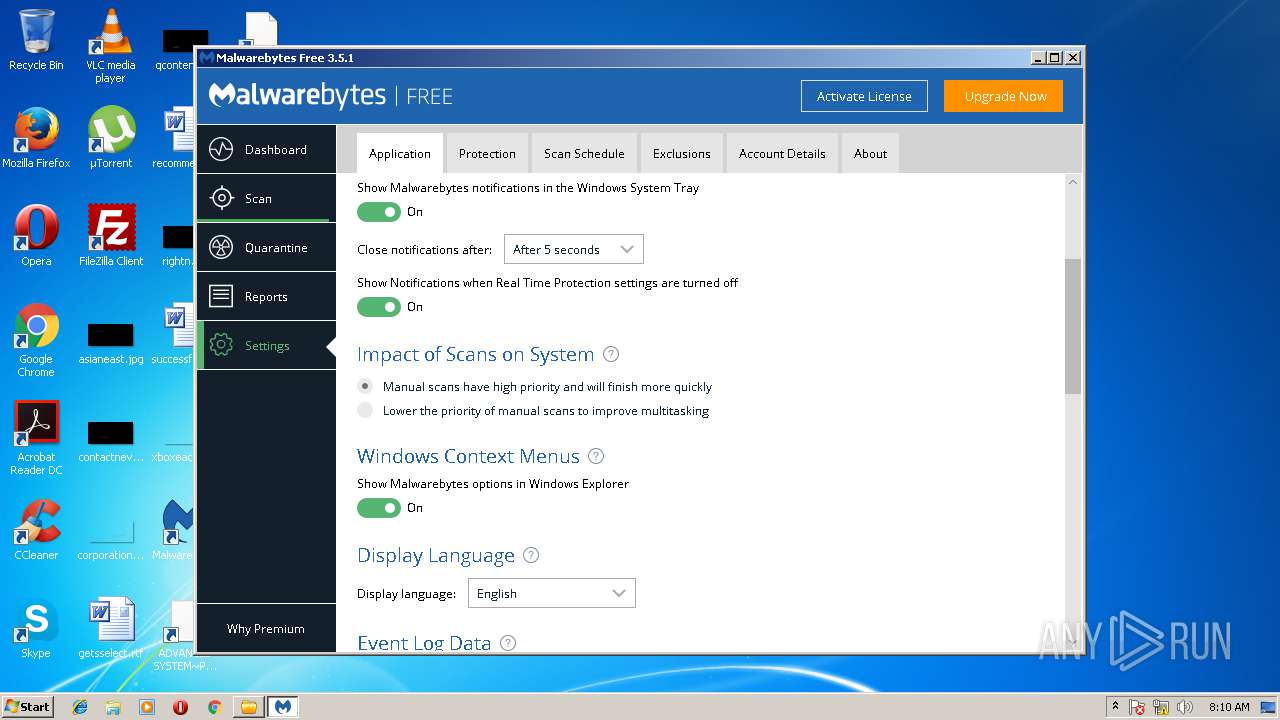
Task: Open getsselect.rtf desktop document
Action: 110,628
